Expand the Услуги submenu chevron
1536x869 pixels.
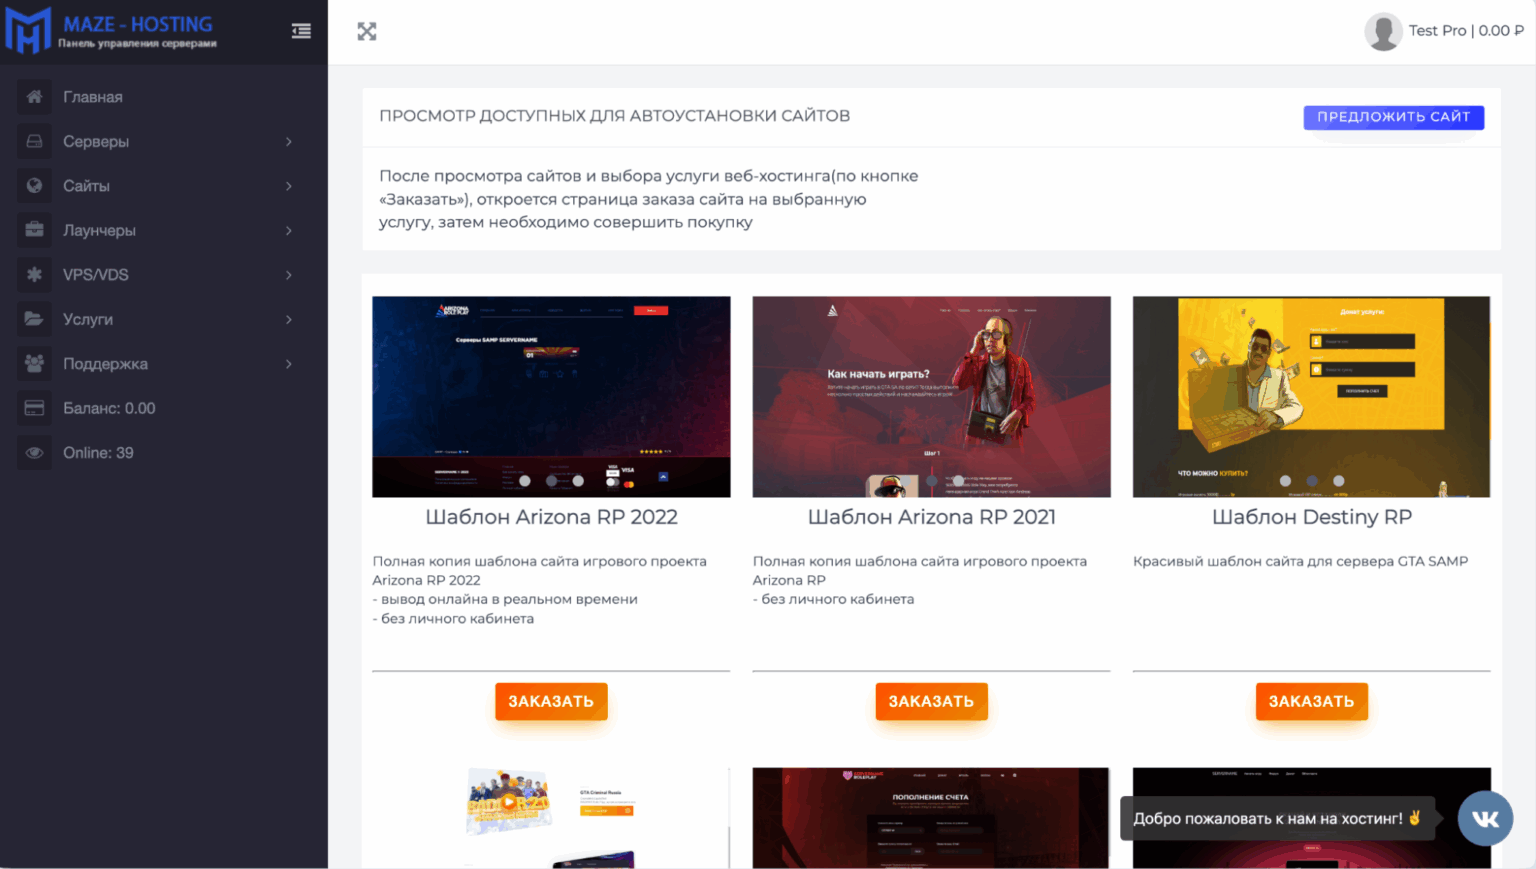(289, 319)
